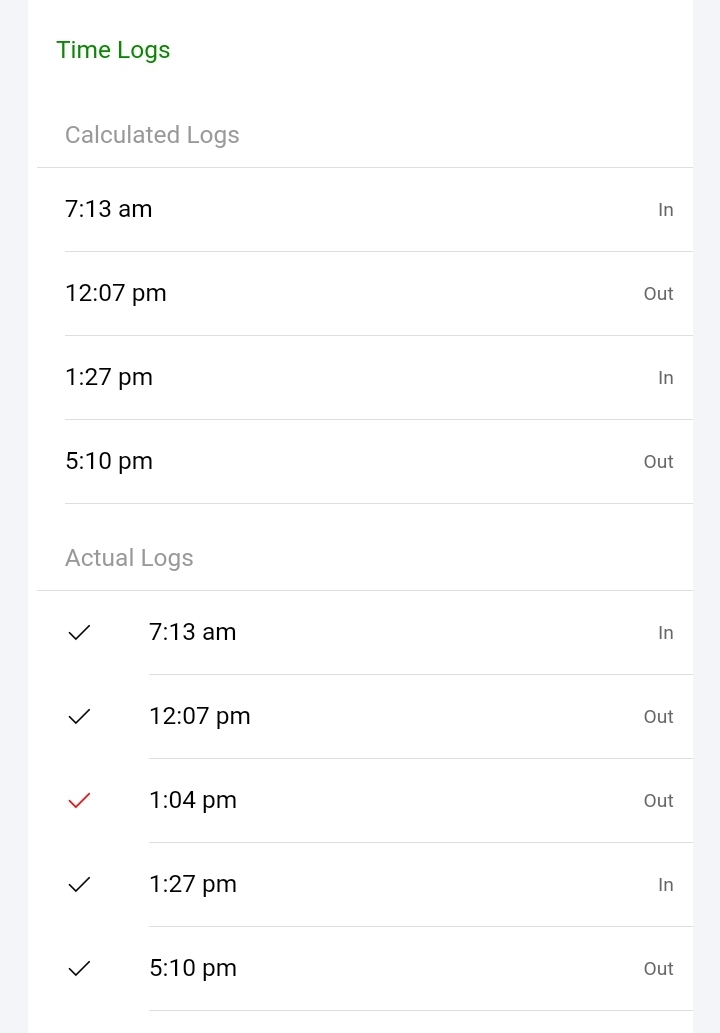720x1033 pixels.
Task: Select the Actual Logs header
Action: point(129,558)
